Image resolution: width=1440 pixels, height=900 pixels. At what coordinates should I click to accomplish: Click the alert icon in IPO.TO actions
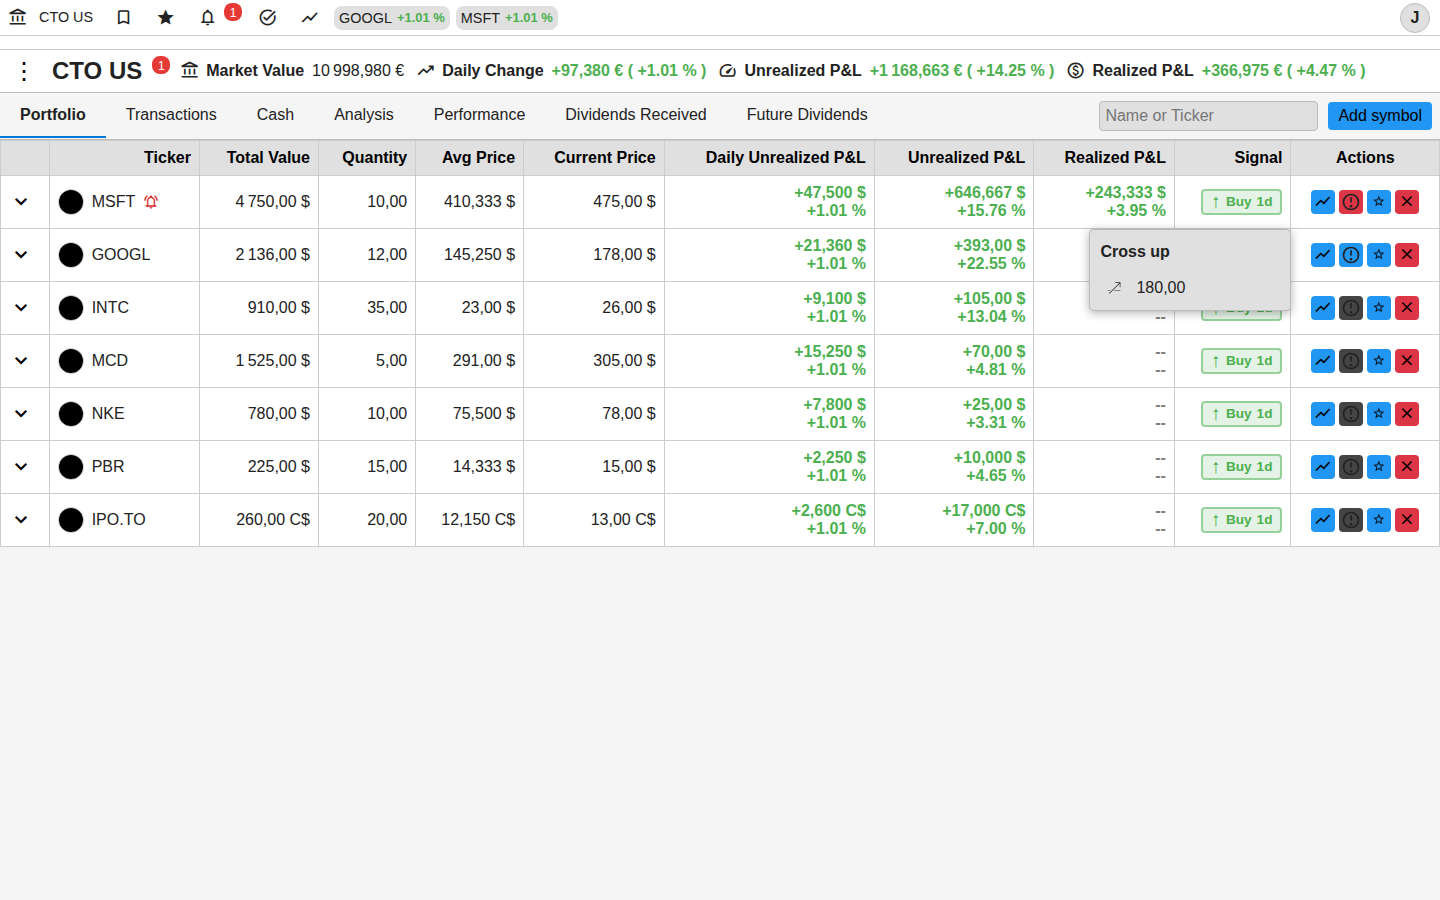point(1351,520)
